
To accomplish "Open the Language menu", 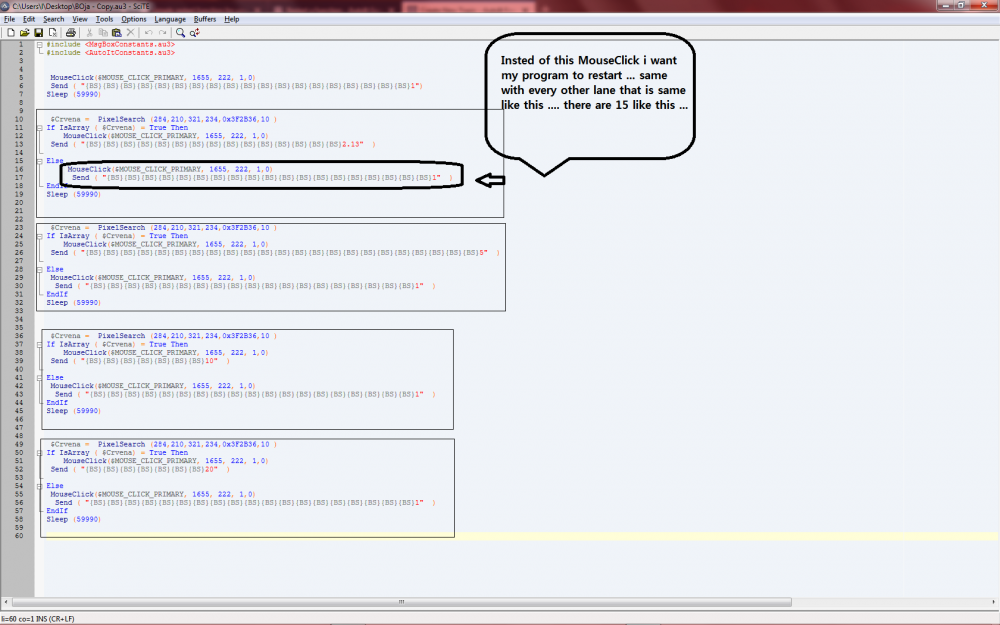I will click(x=170, y=19).
